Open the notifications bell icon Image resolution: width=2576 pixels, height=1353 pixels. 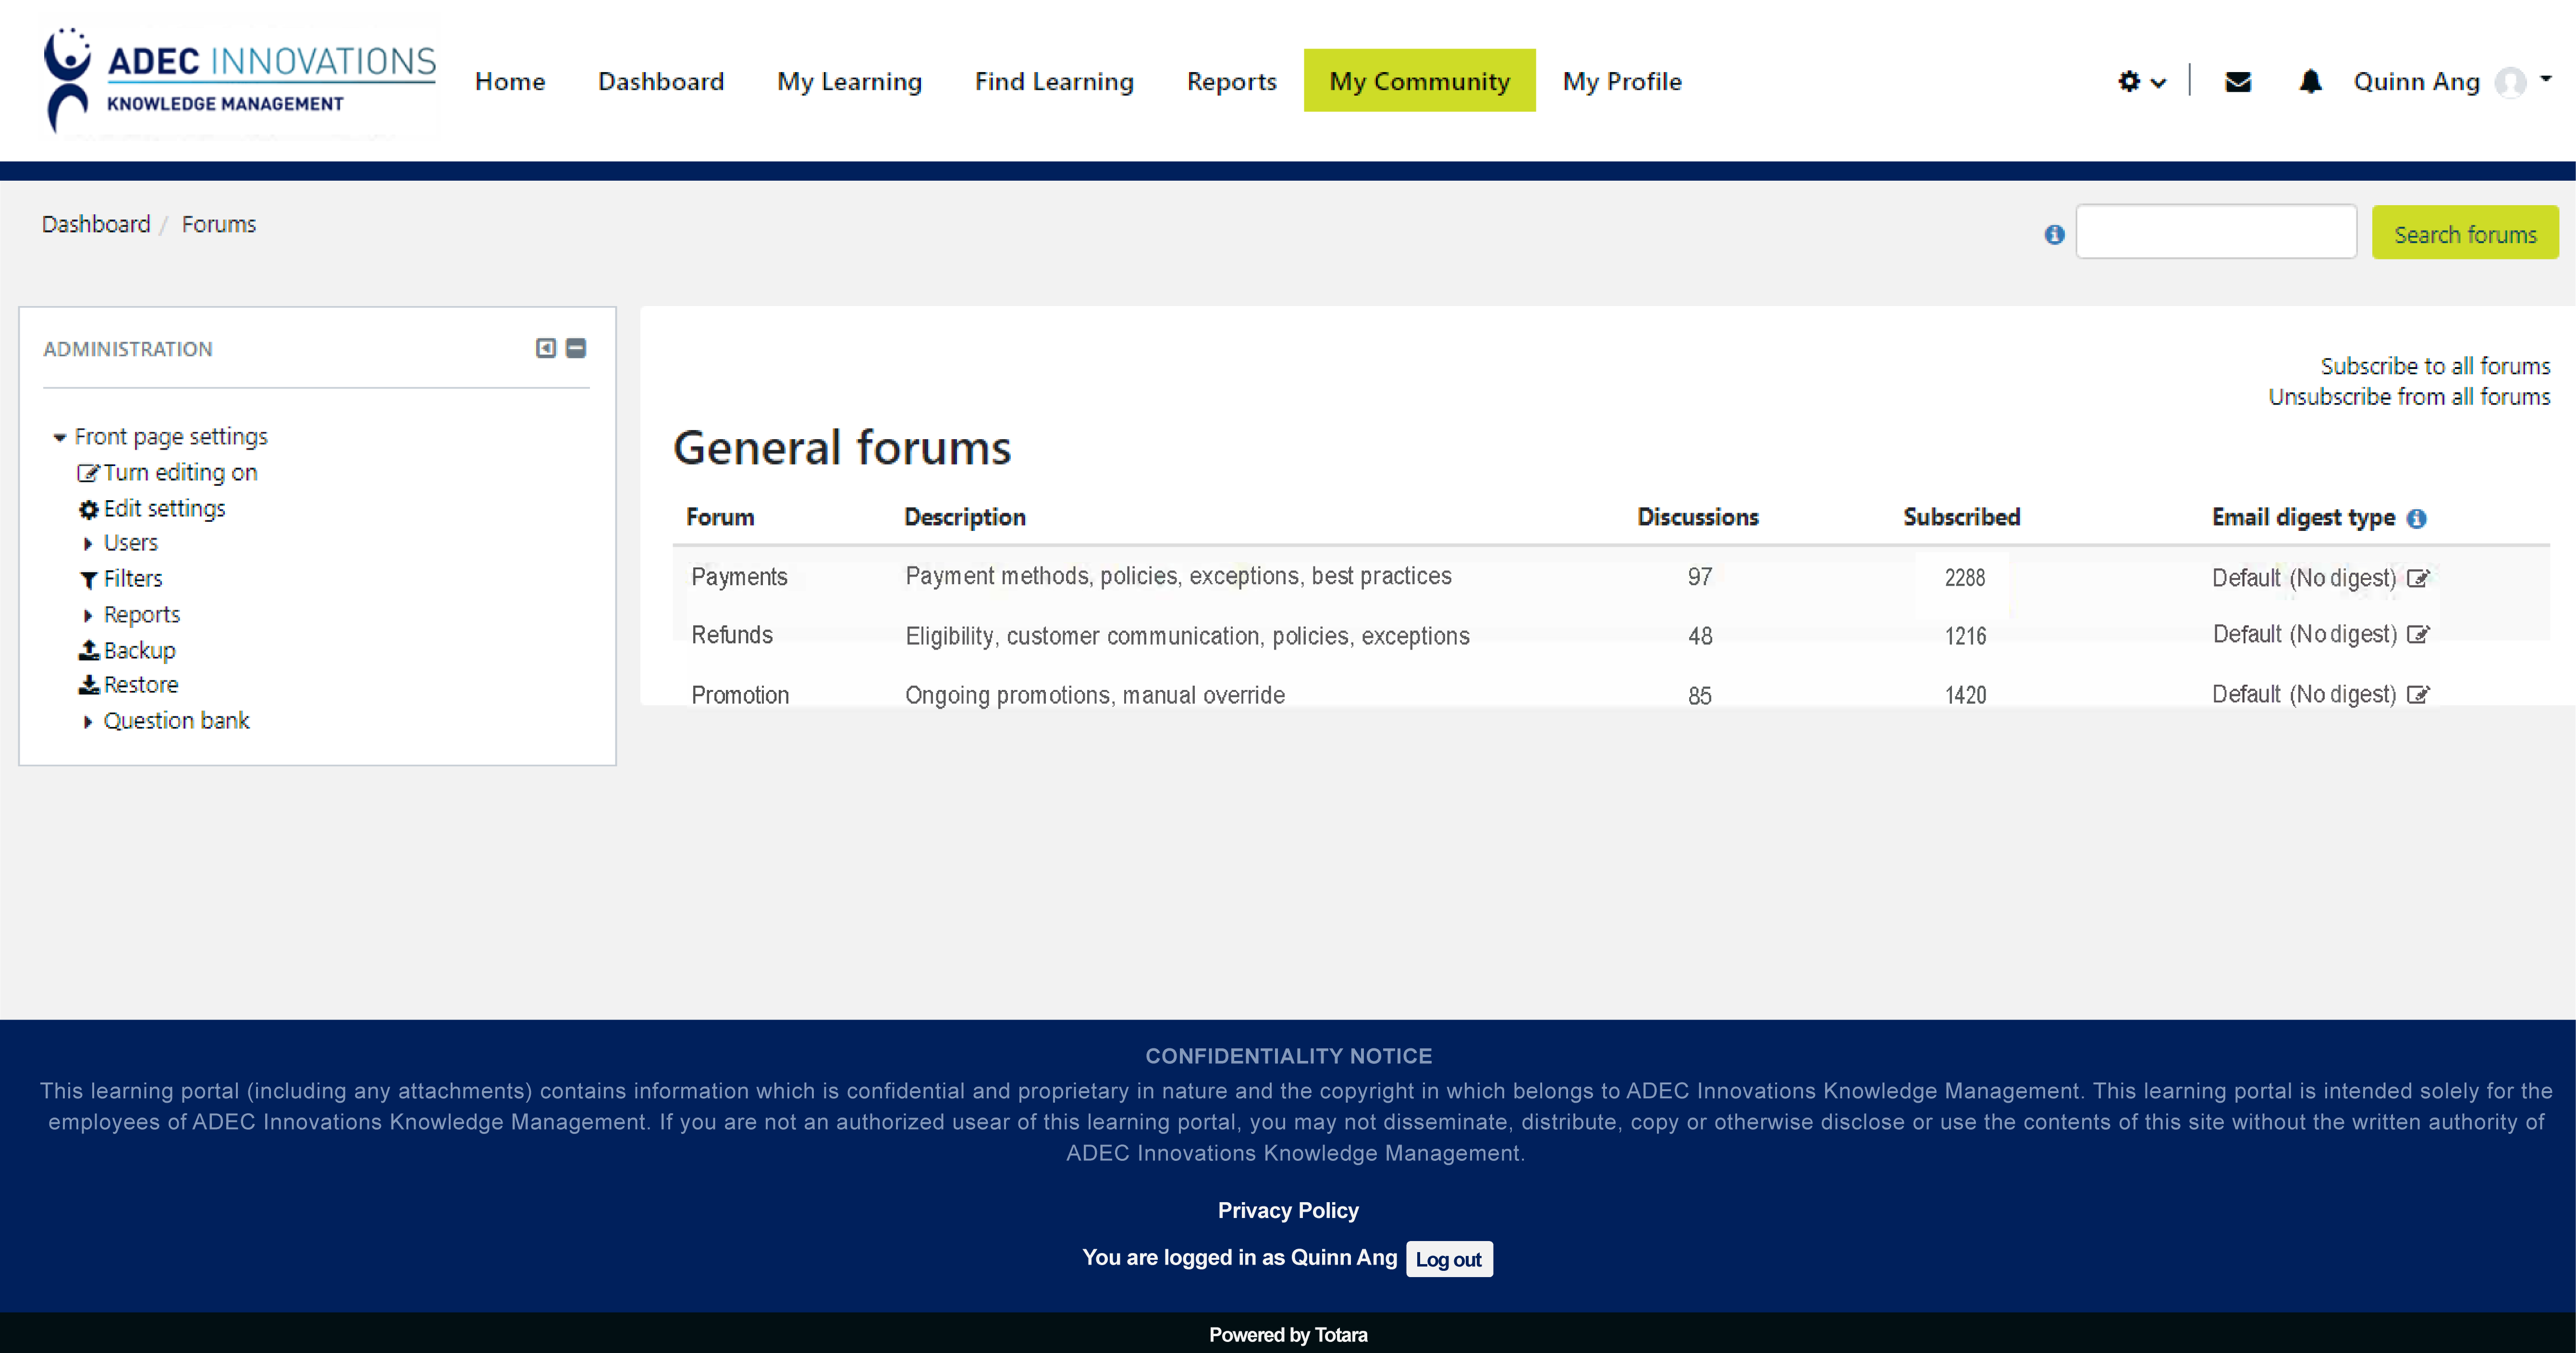click(x=2310, y=81)
